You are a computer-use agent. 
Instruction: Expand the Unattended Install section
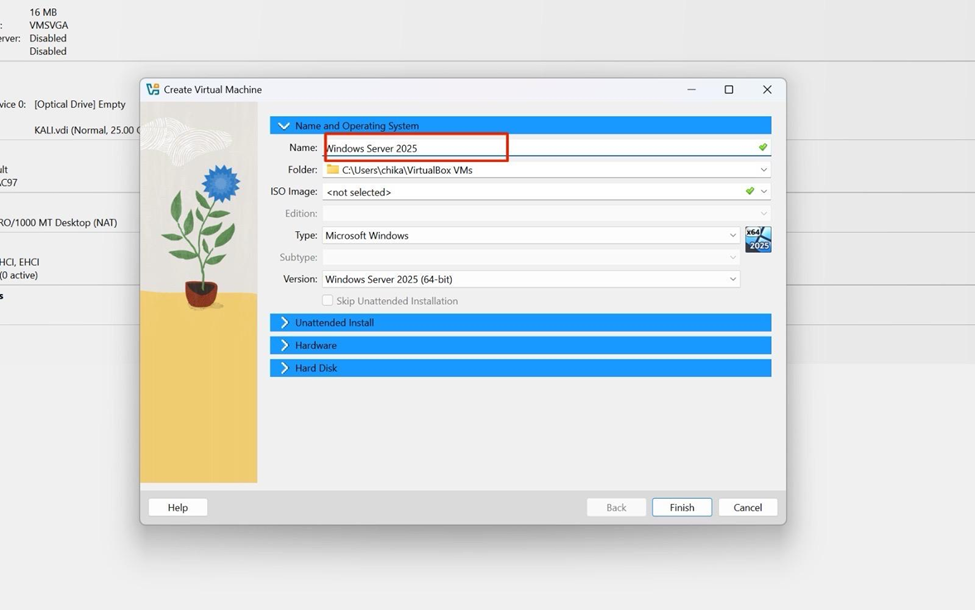coord(520,323)
